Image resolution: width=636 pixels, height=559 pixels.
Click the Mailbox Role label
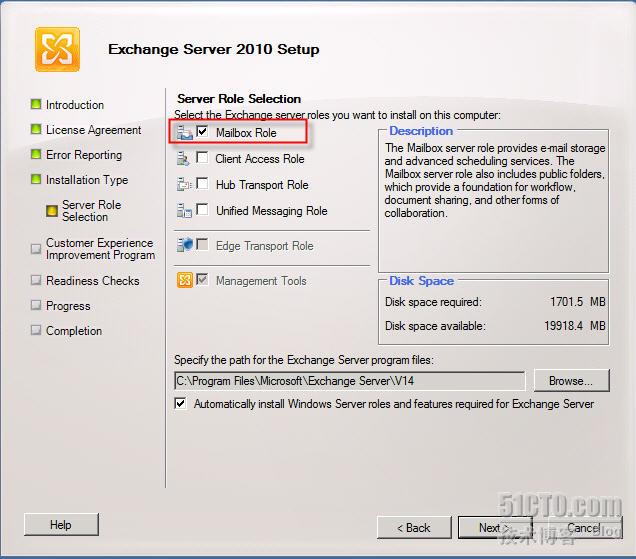pyautogui.click(x=246, y=133)
